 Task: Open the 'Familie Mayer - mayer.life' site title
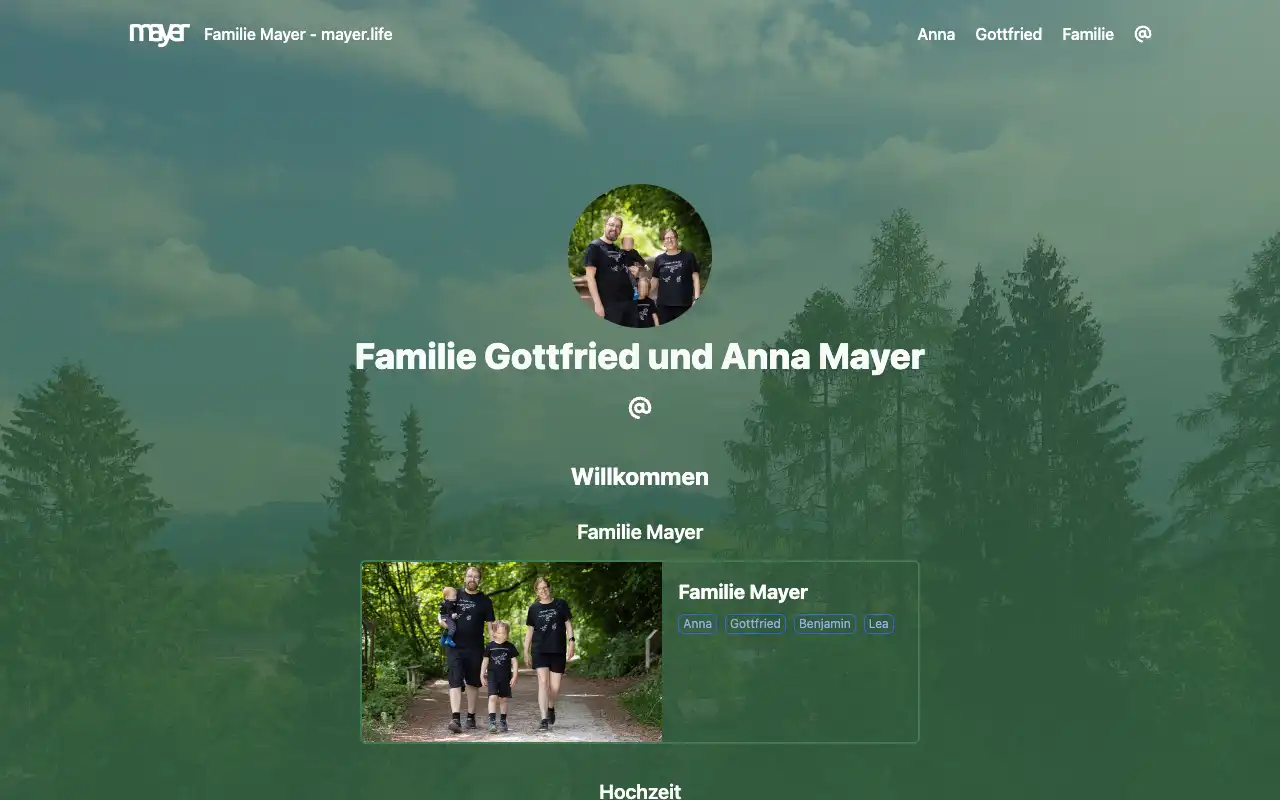tap(298, 34)
